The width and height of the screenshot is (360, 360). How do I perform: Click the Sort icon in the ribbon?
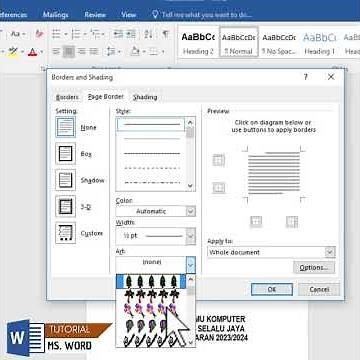tap(148, 34)
